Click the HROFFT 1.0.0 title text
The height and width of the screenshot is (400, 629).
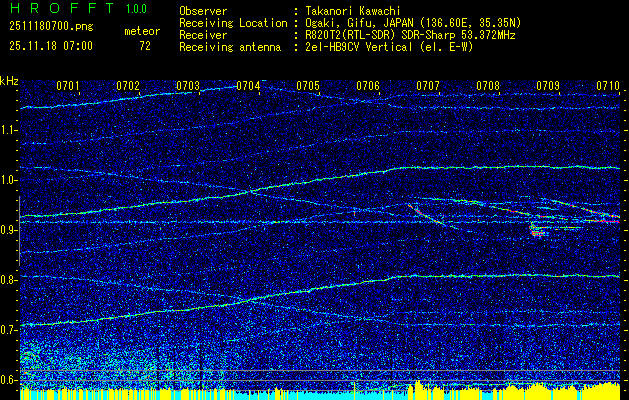coord(78,8)
